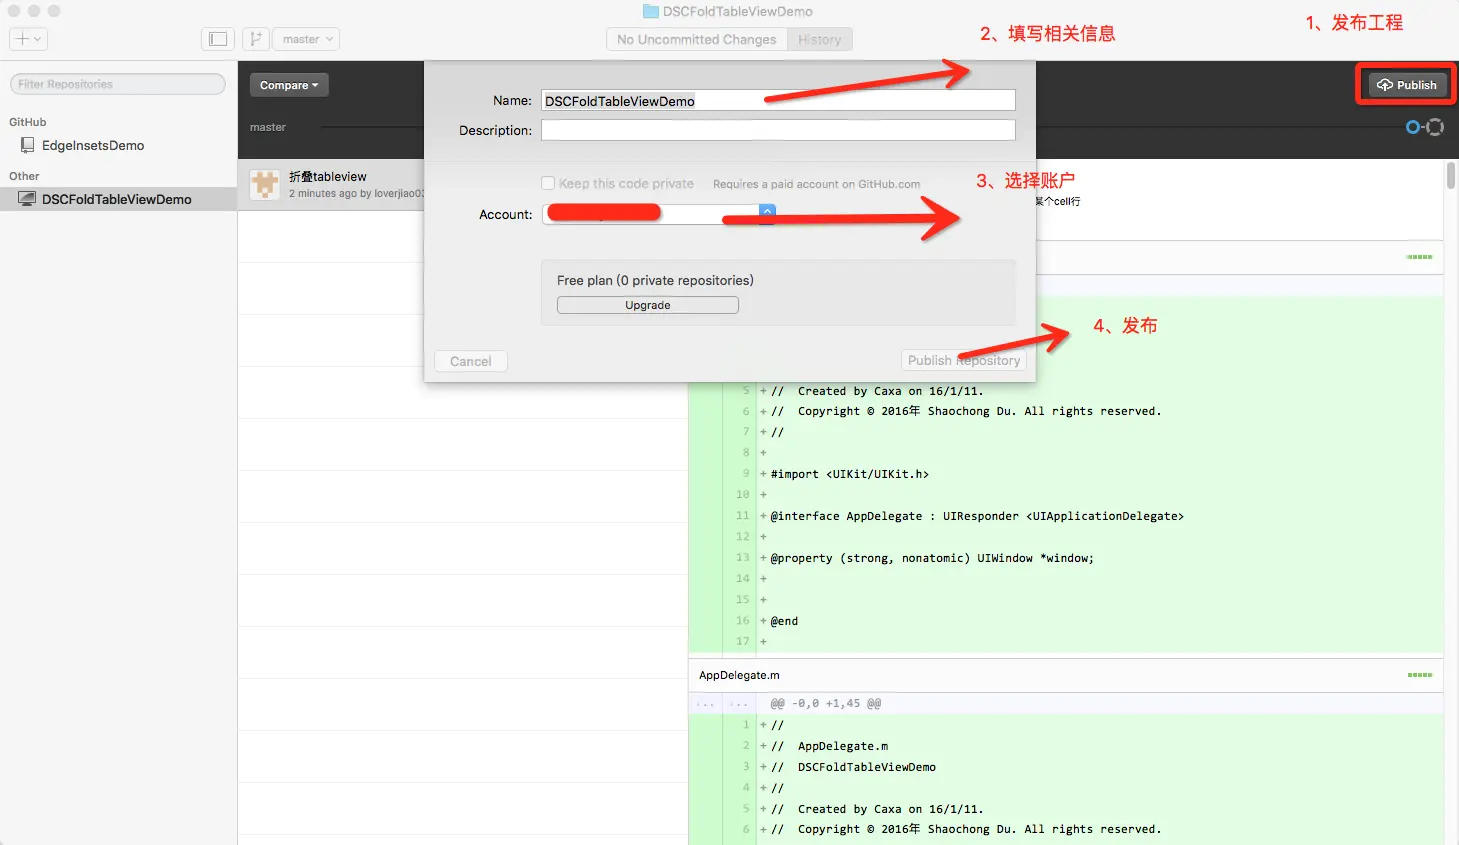Screen dimensions: 1459x845
Task: Edit the repository Name field
Action: pyautogui.click(x=778, y=100)
